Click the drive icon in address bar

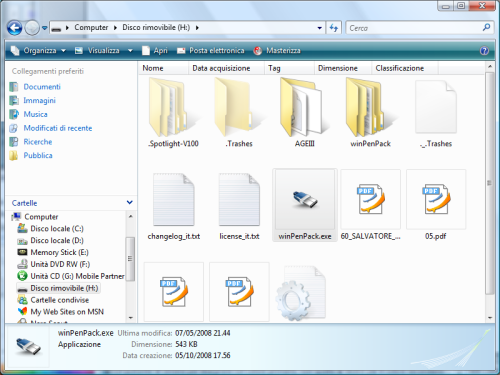56,29
